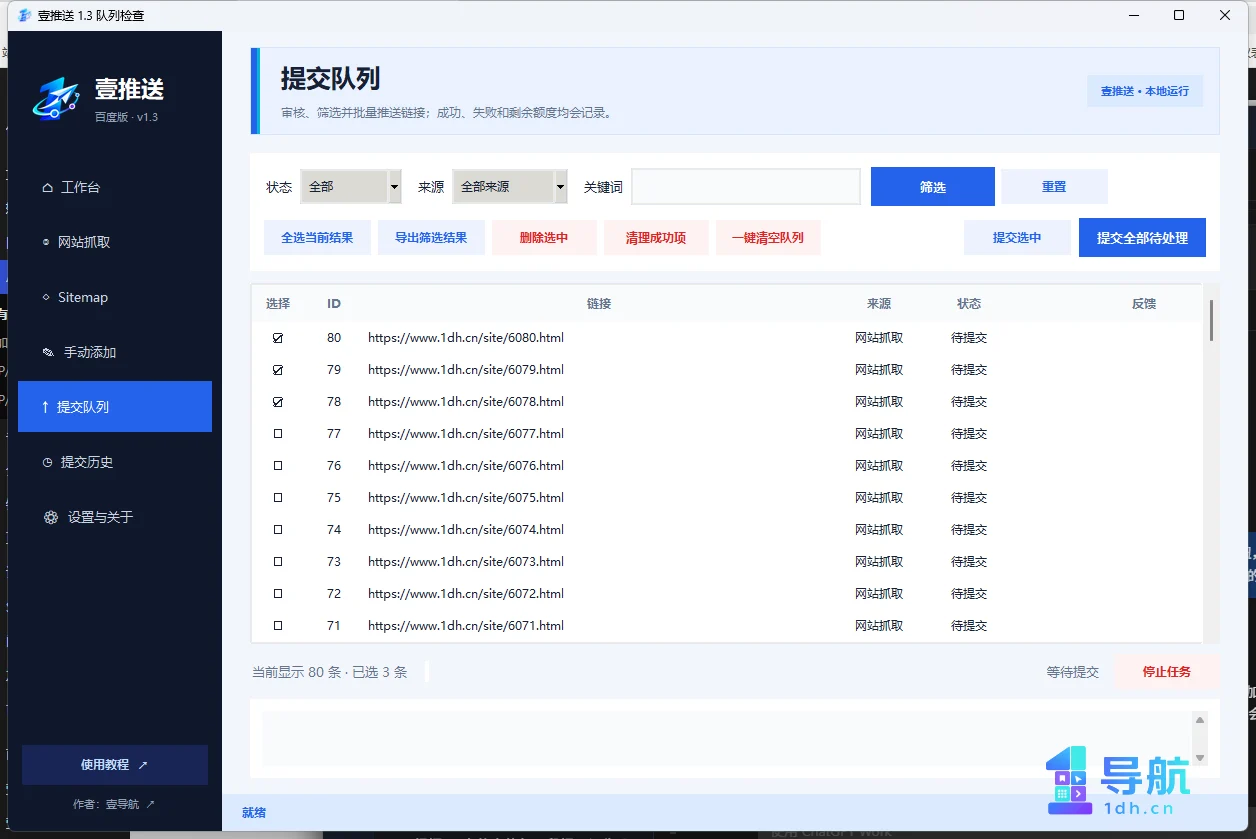Click the gear icon beside 设置与关于
The height and width of the screenshot is (839, 1256).
pos(51,517)
